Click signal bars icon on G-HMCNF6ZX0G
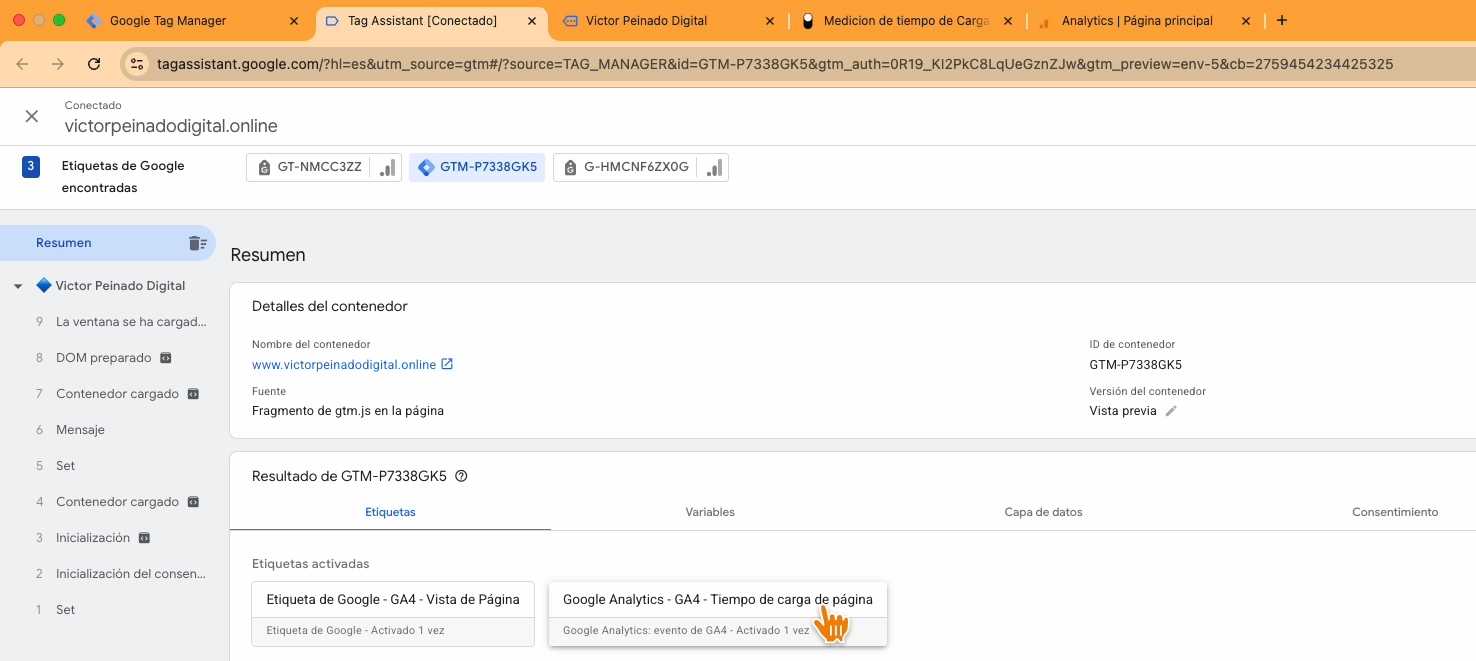This screenshot has width=1476, height=661. click(x=714, y=167)
